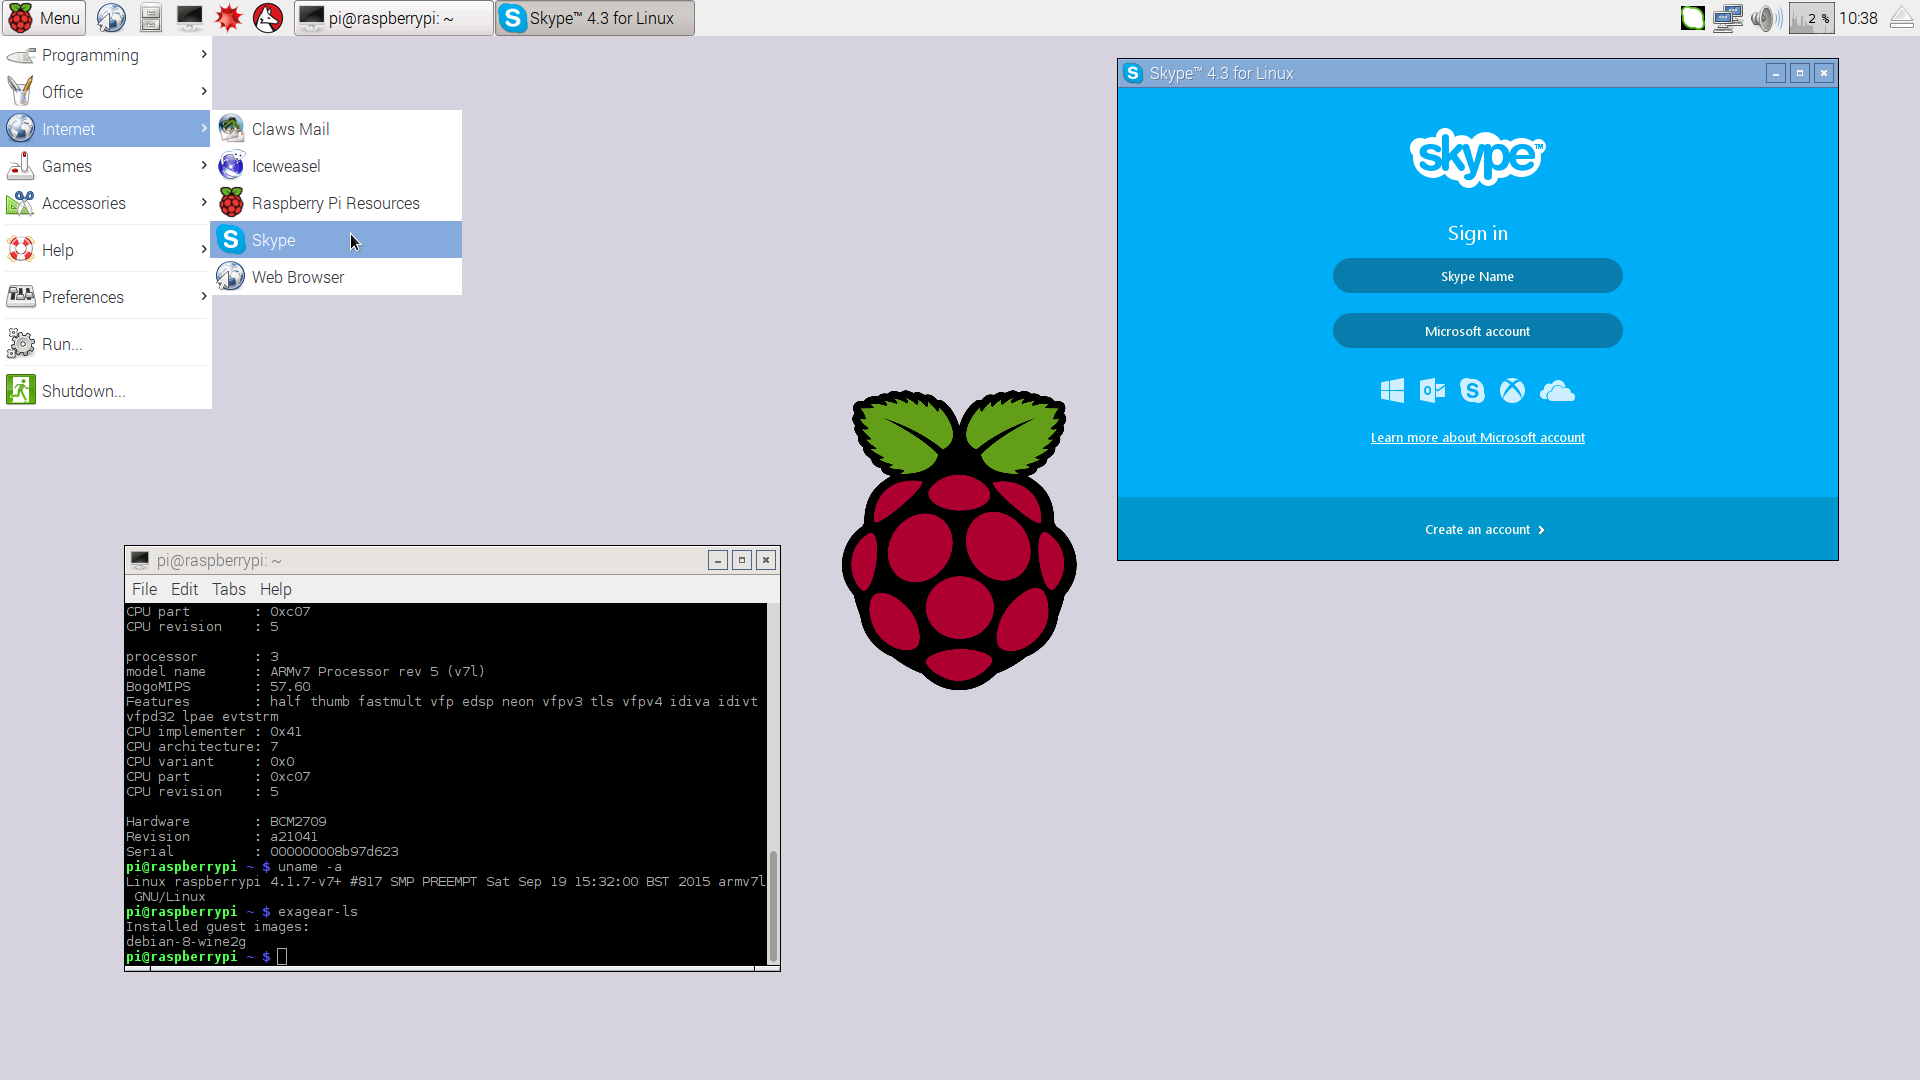Screen dimensions: 1920x1080
Task: Sign in with Microsoft account button
Action: (1477, 331)
